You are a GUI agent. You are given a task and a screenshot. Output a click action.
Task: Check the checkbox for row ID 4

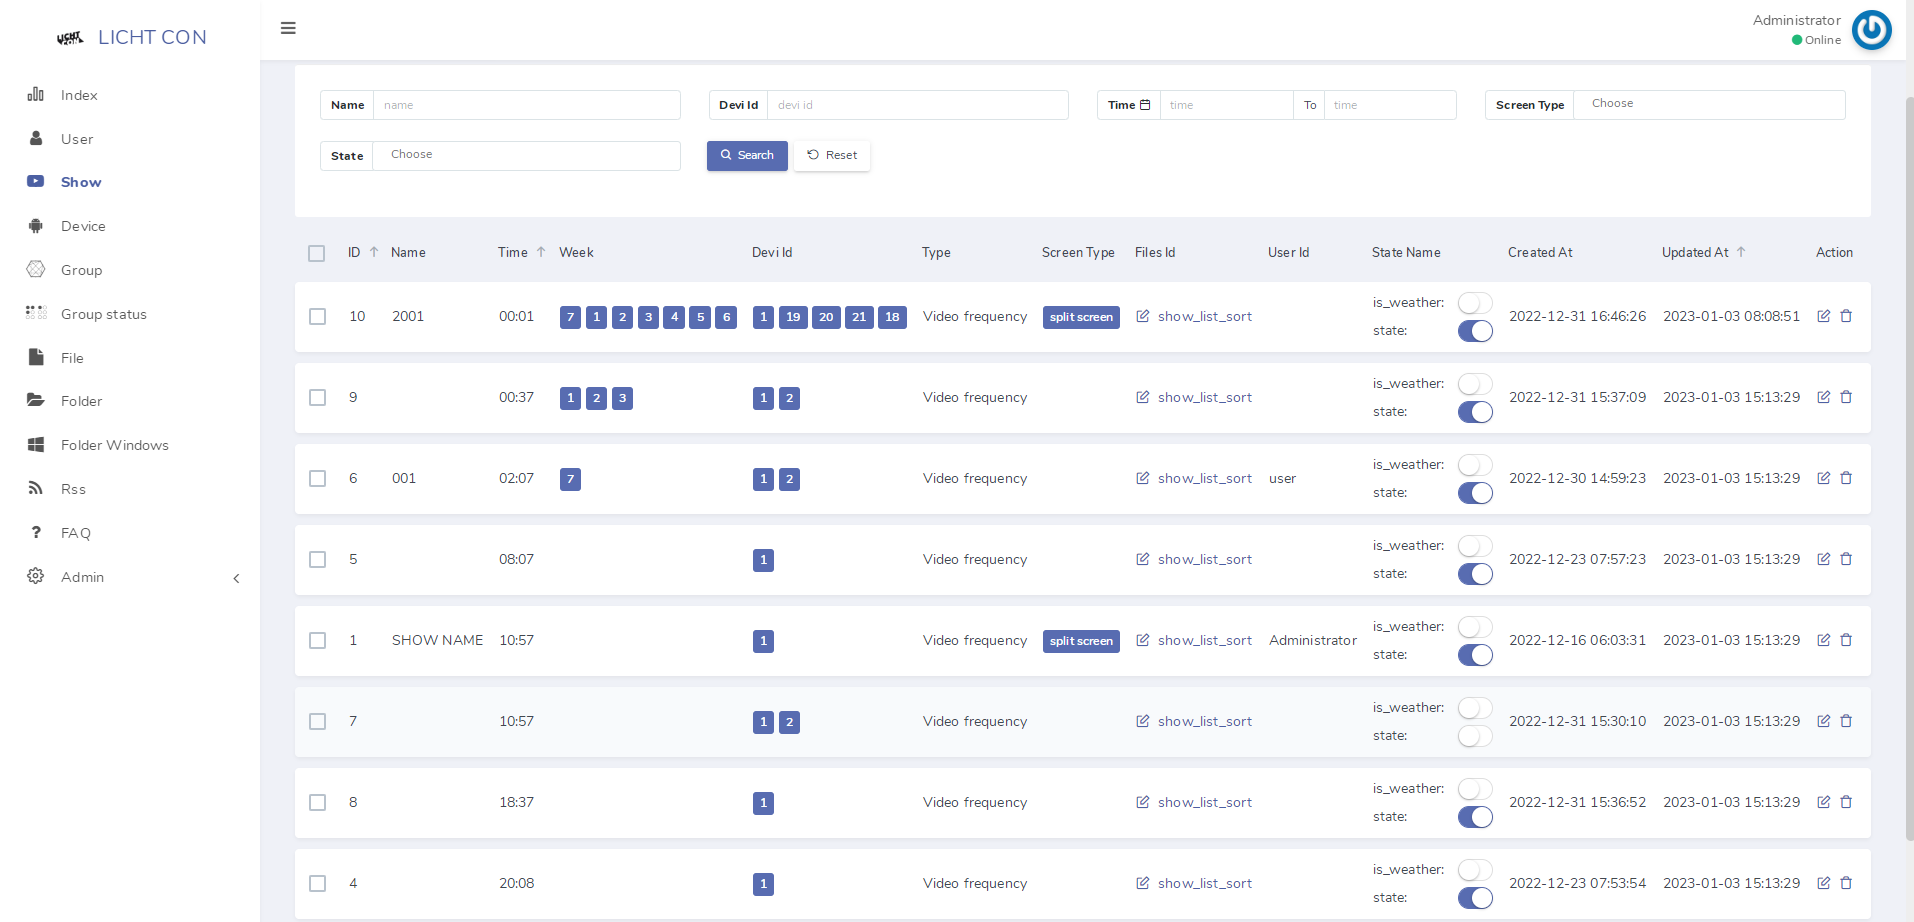pyautogui.click(x=318, y=883)
